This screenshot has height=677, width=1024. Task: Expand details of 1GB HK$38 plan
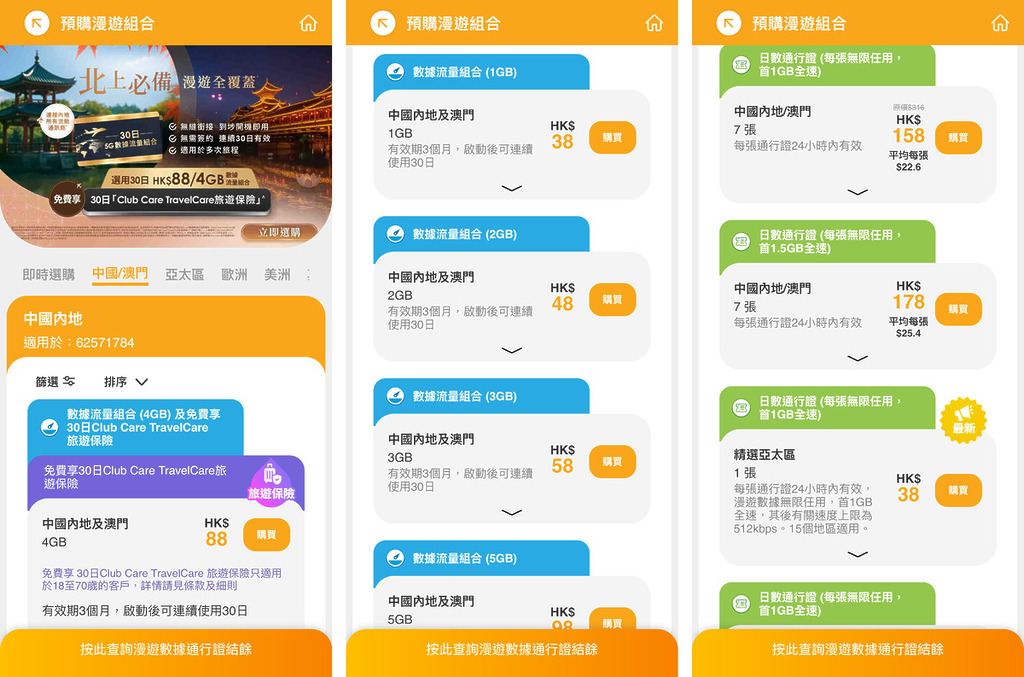coord(511,188)
